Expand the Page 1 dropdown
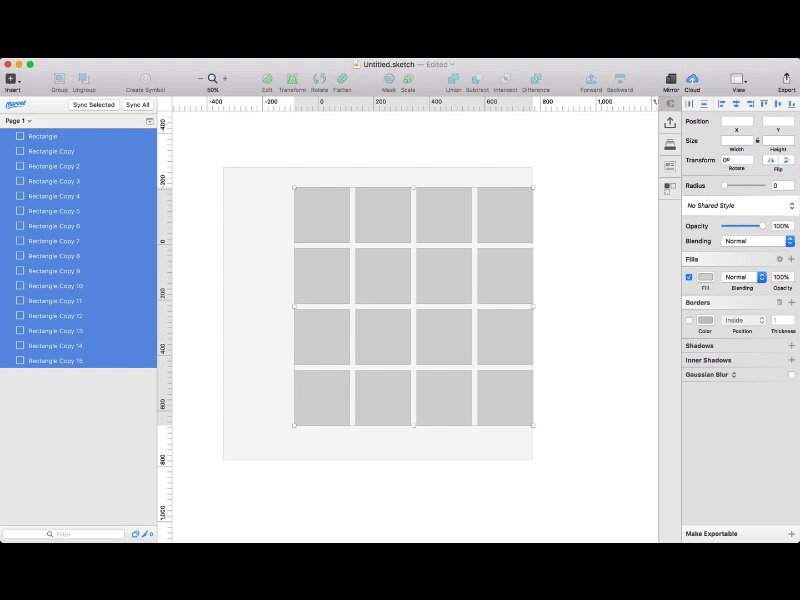This screenshot has height=600, width=800. tap(18, 121)
